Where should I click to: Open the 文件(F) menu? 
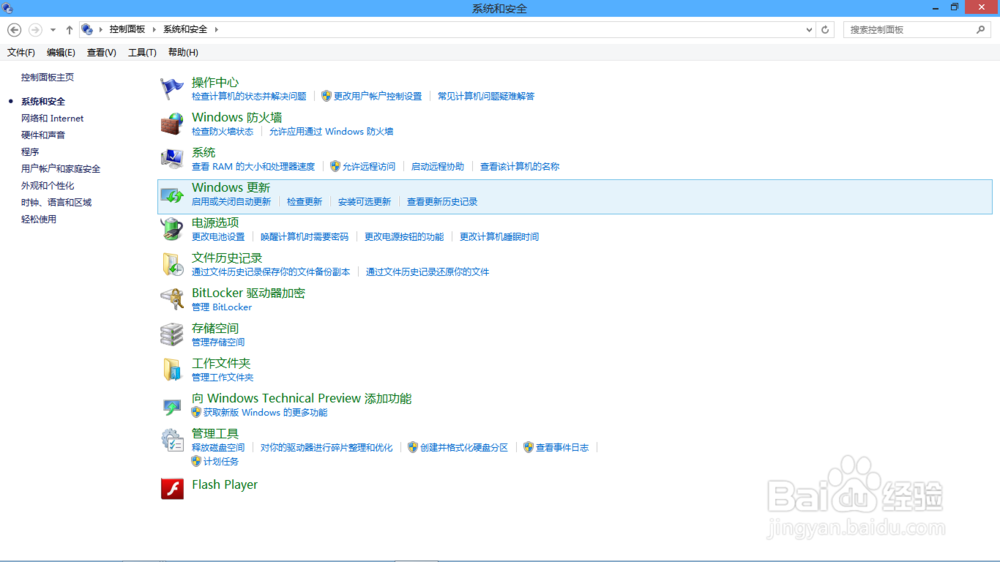pyautogui.click(x=21, y=52)
